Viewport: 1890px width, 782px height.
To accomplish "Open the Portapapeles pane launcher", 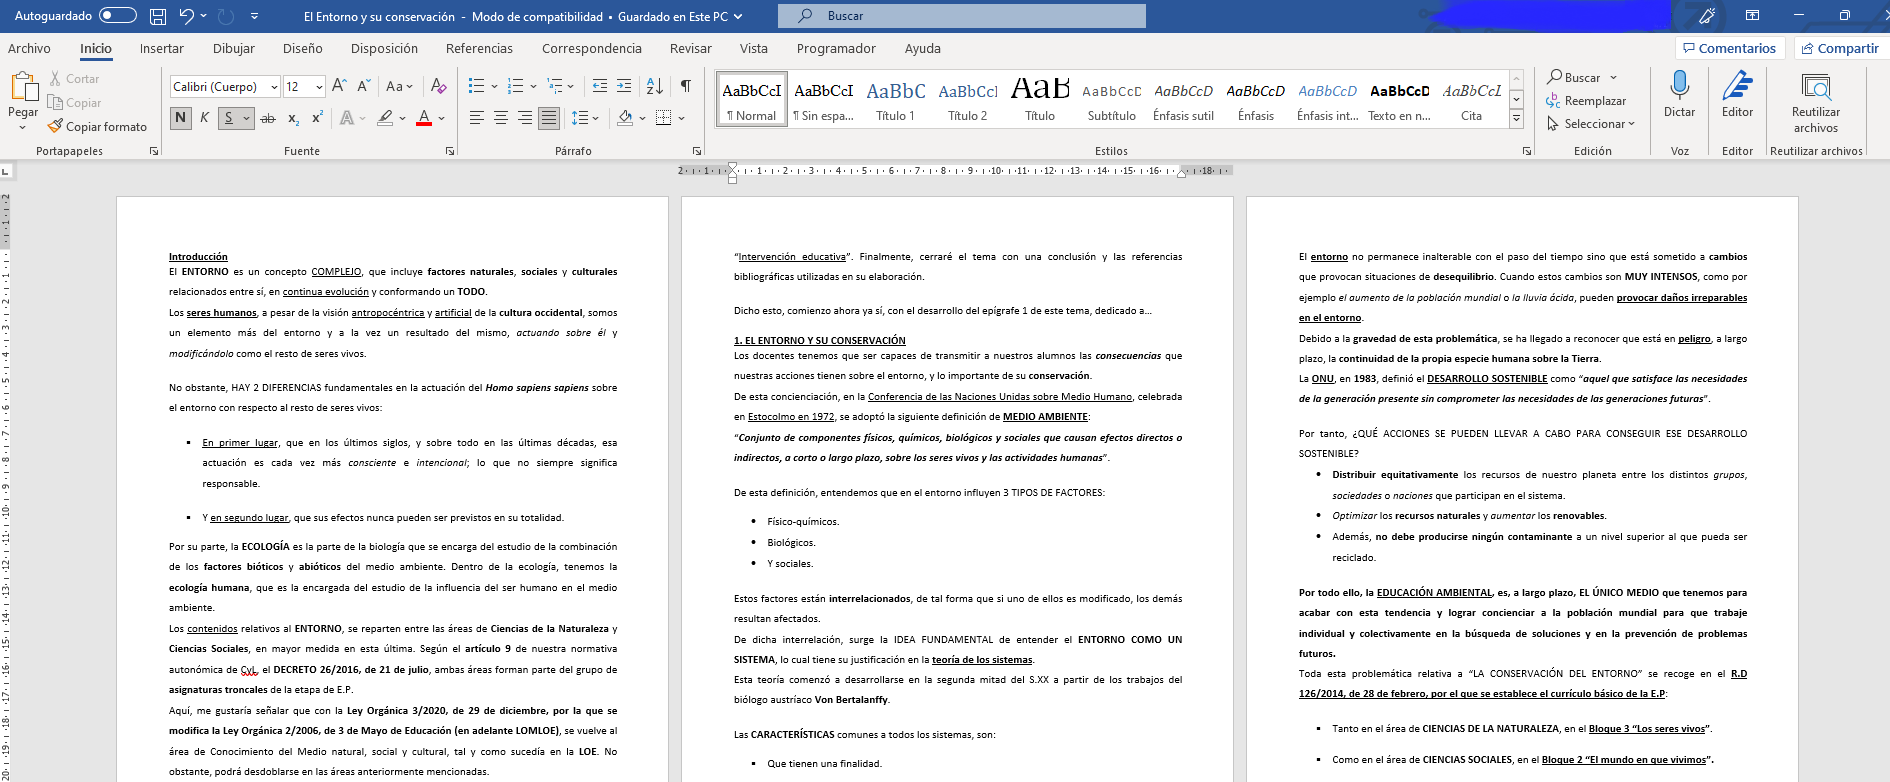I will (154, 151).
